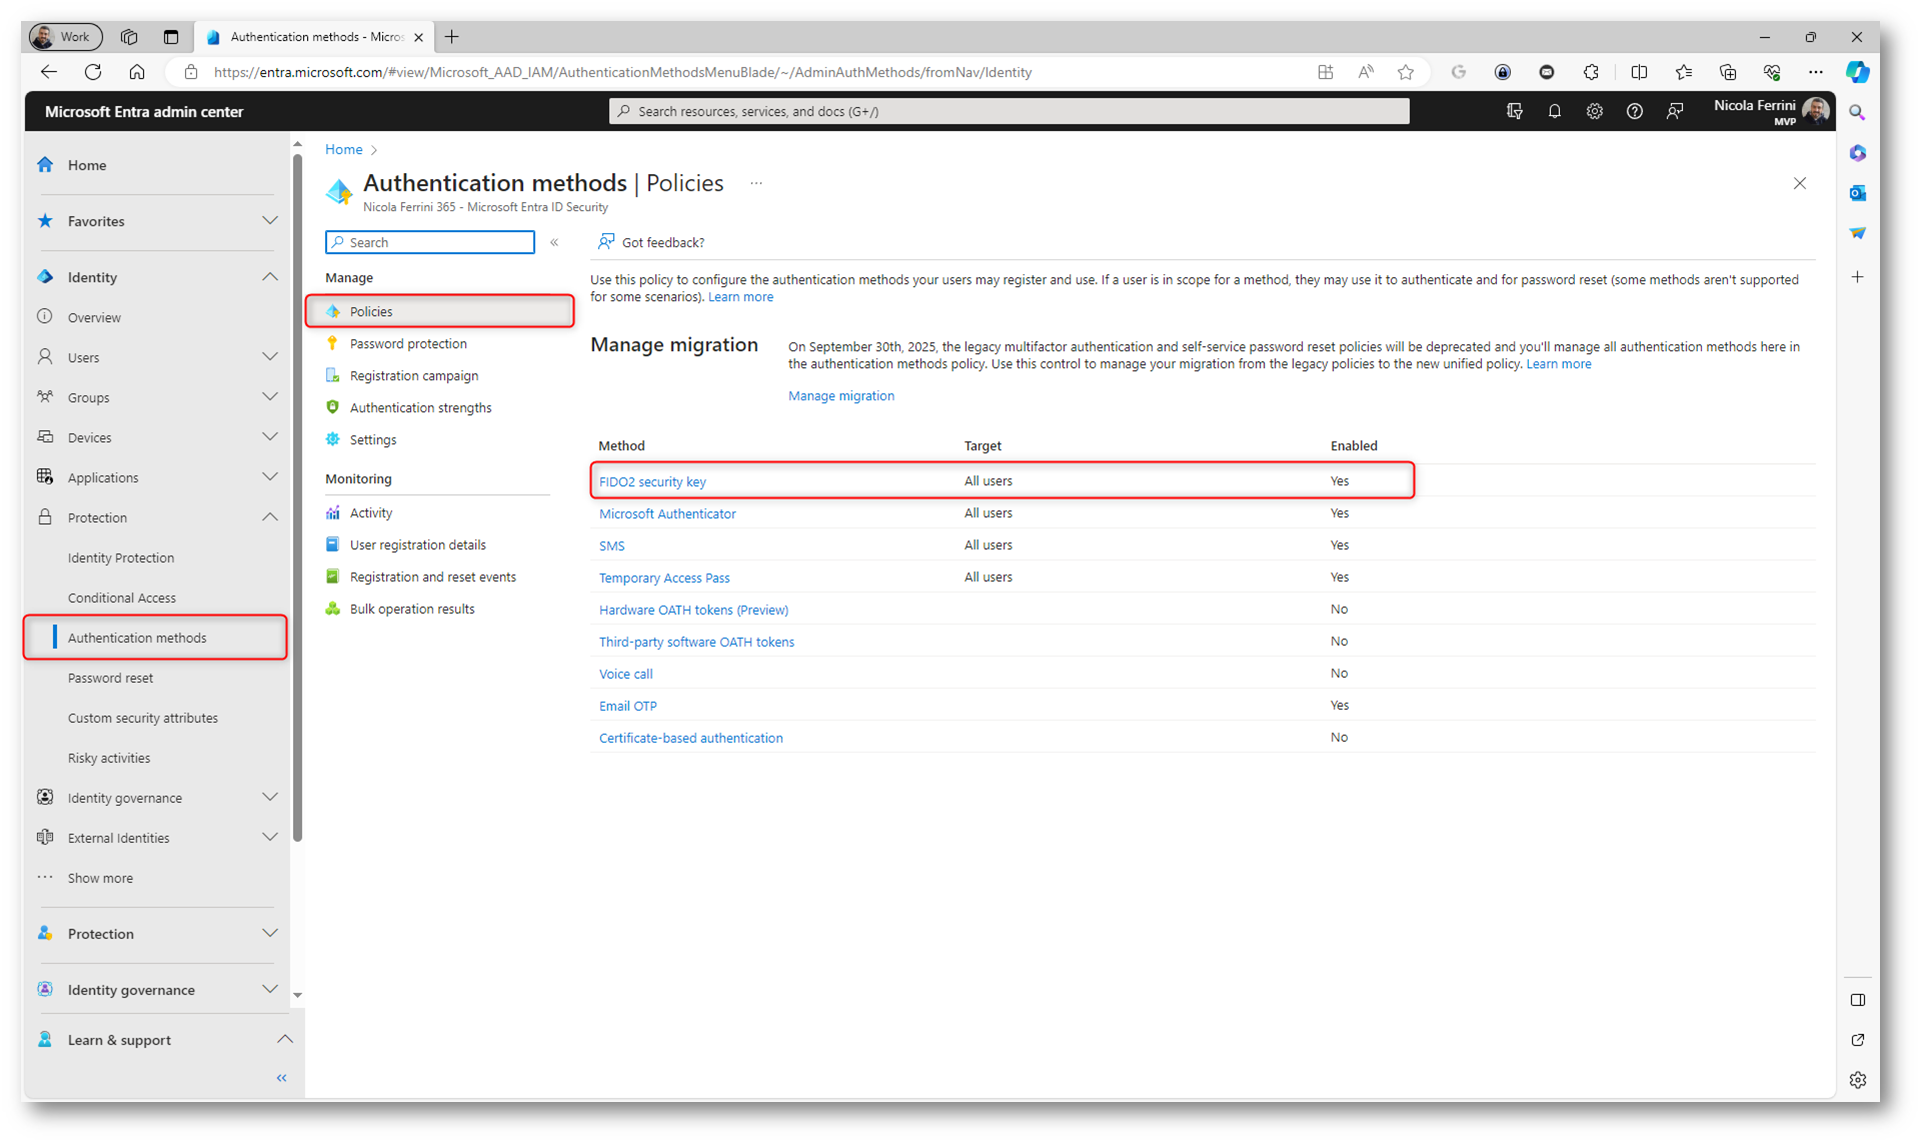This screenshot has height=1144, width=1922.
Task: Open the notifications bell
Action: (x=1554, y=111)
